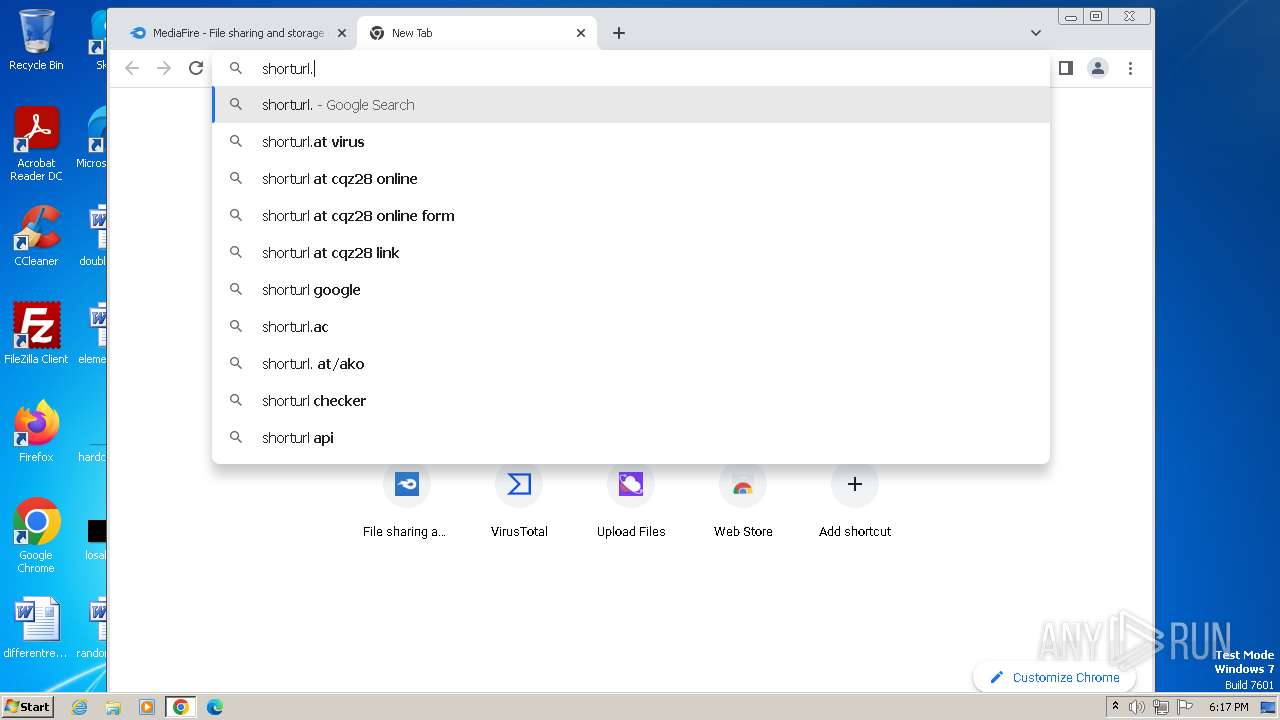Pick suggestion shorturl at cqz28 online
The height and width of the screenshot is (720, 1280).
point(631,179)
